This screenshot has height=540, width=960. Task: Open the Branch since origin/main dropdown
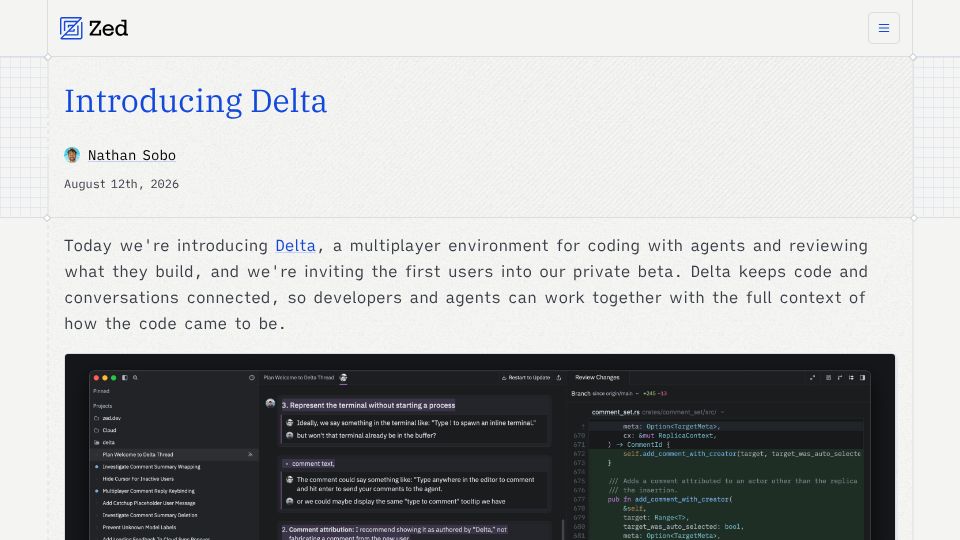tap(605, 394)
